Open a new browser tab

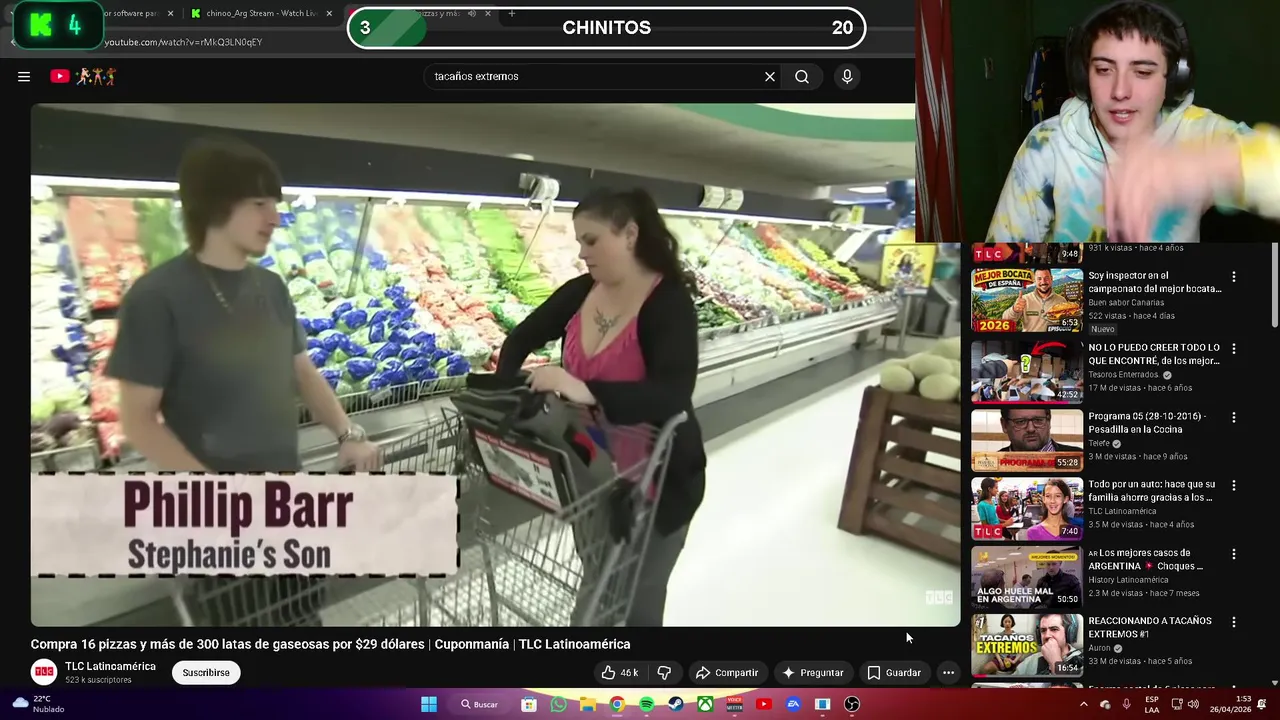click(x=511, y=13)
